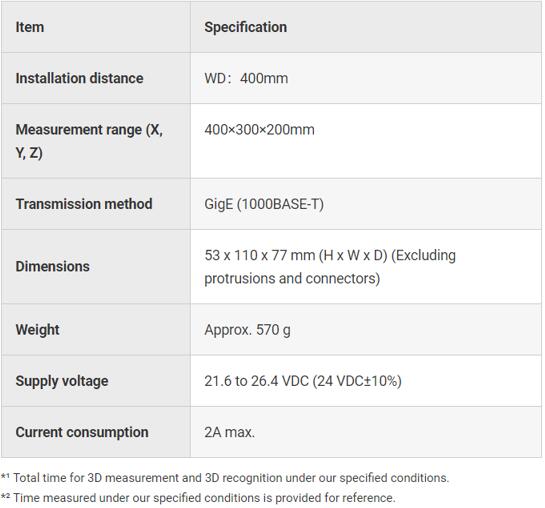Click the 'GigE (1000BASE-T)' value

pyautogui.click(x=264, y=204)
